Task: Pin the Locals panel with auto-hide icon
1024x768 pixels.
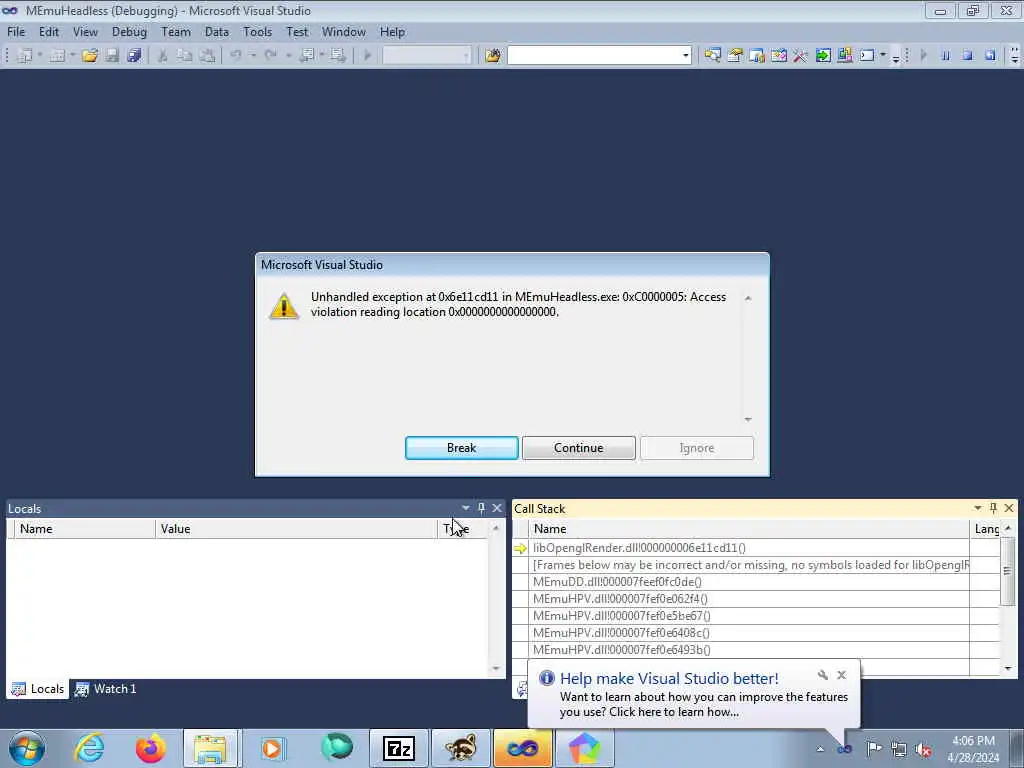Action: (481, 508)
